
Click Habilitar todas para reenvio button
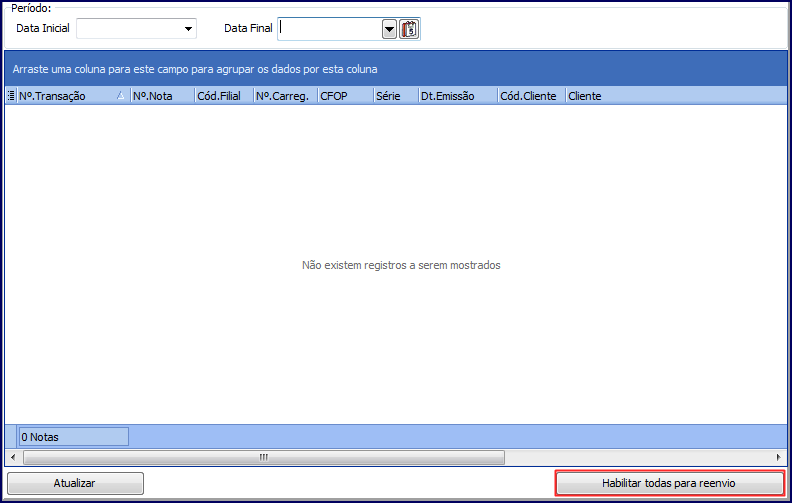click(x=669, y=483)
